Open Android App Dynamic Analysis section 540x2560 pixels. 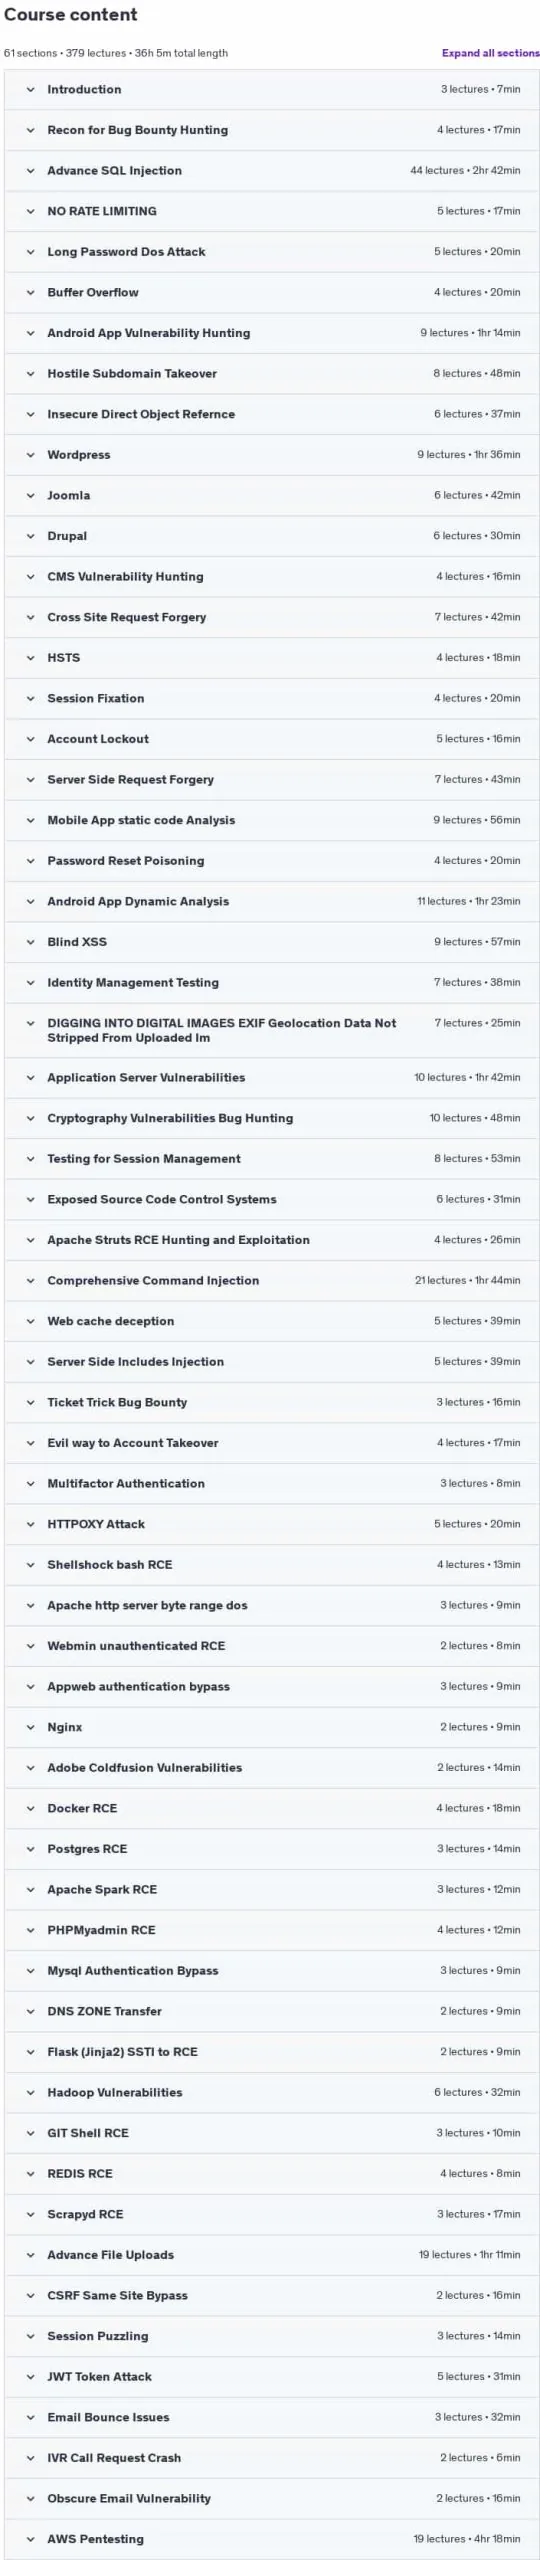pos(271,901)
